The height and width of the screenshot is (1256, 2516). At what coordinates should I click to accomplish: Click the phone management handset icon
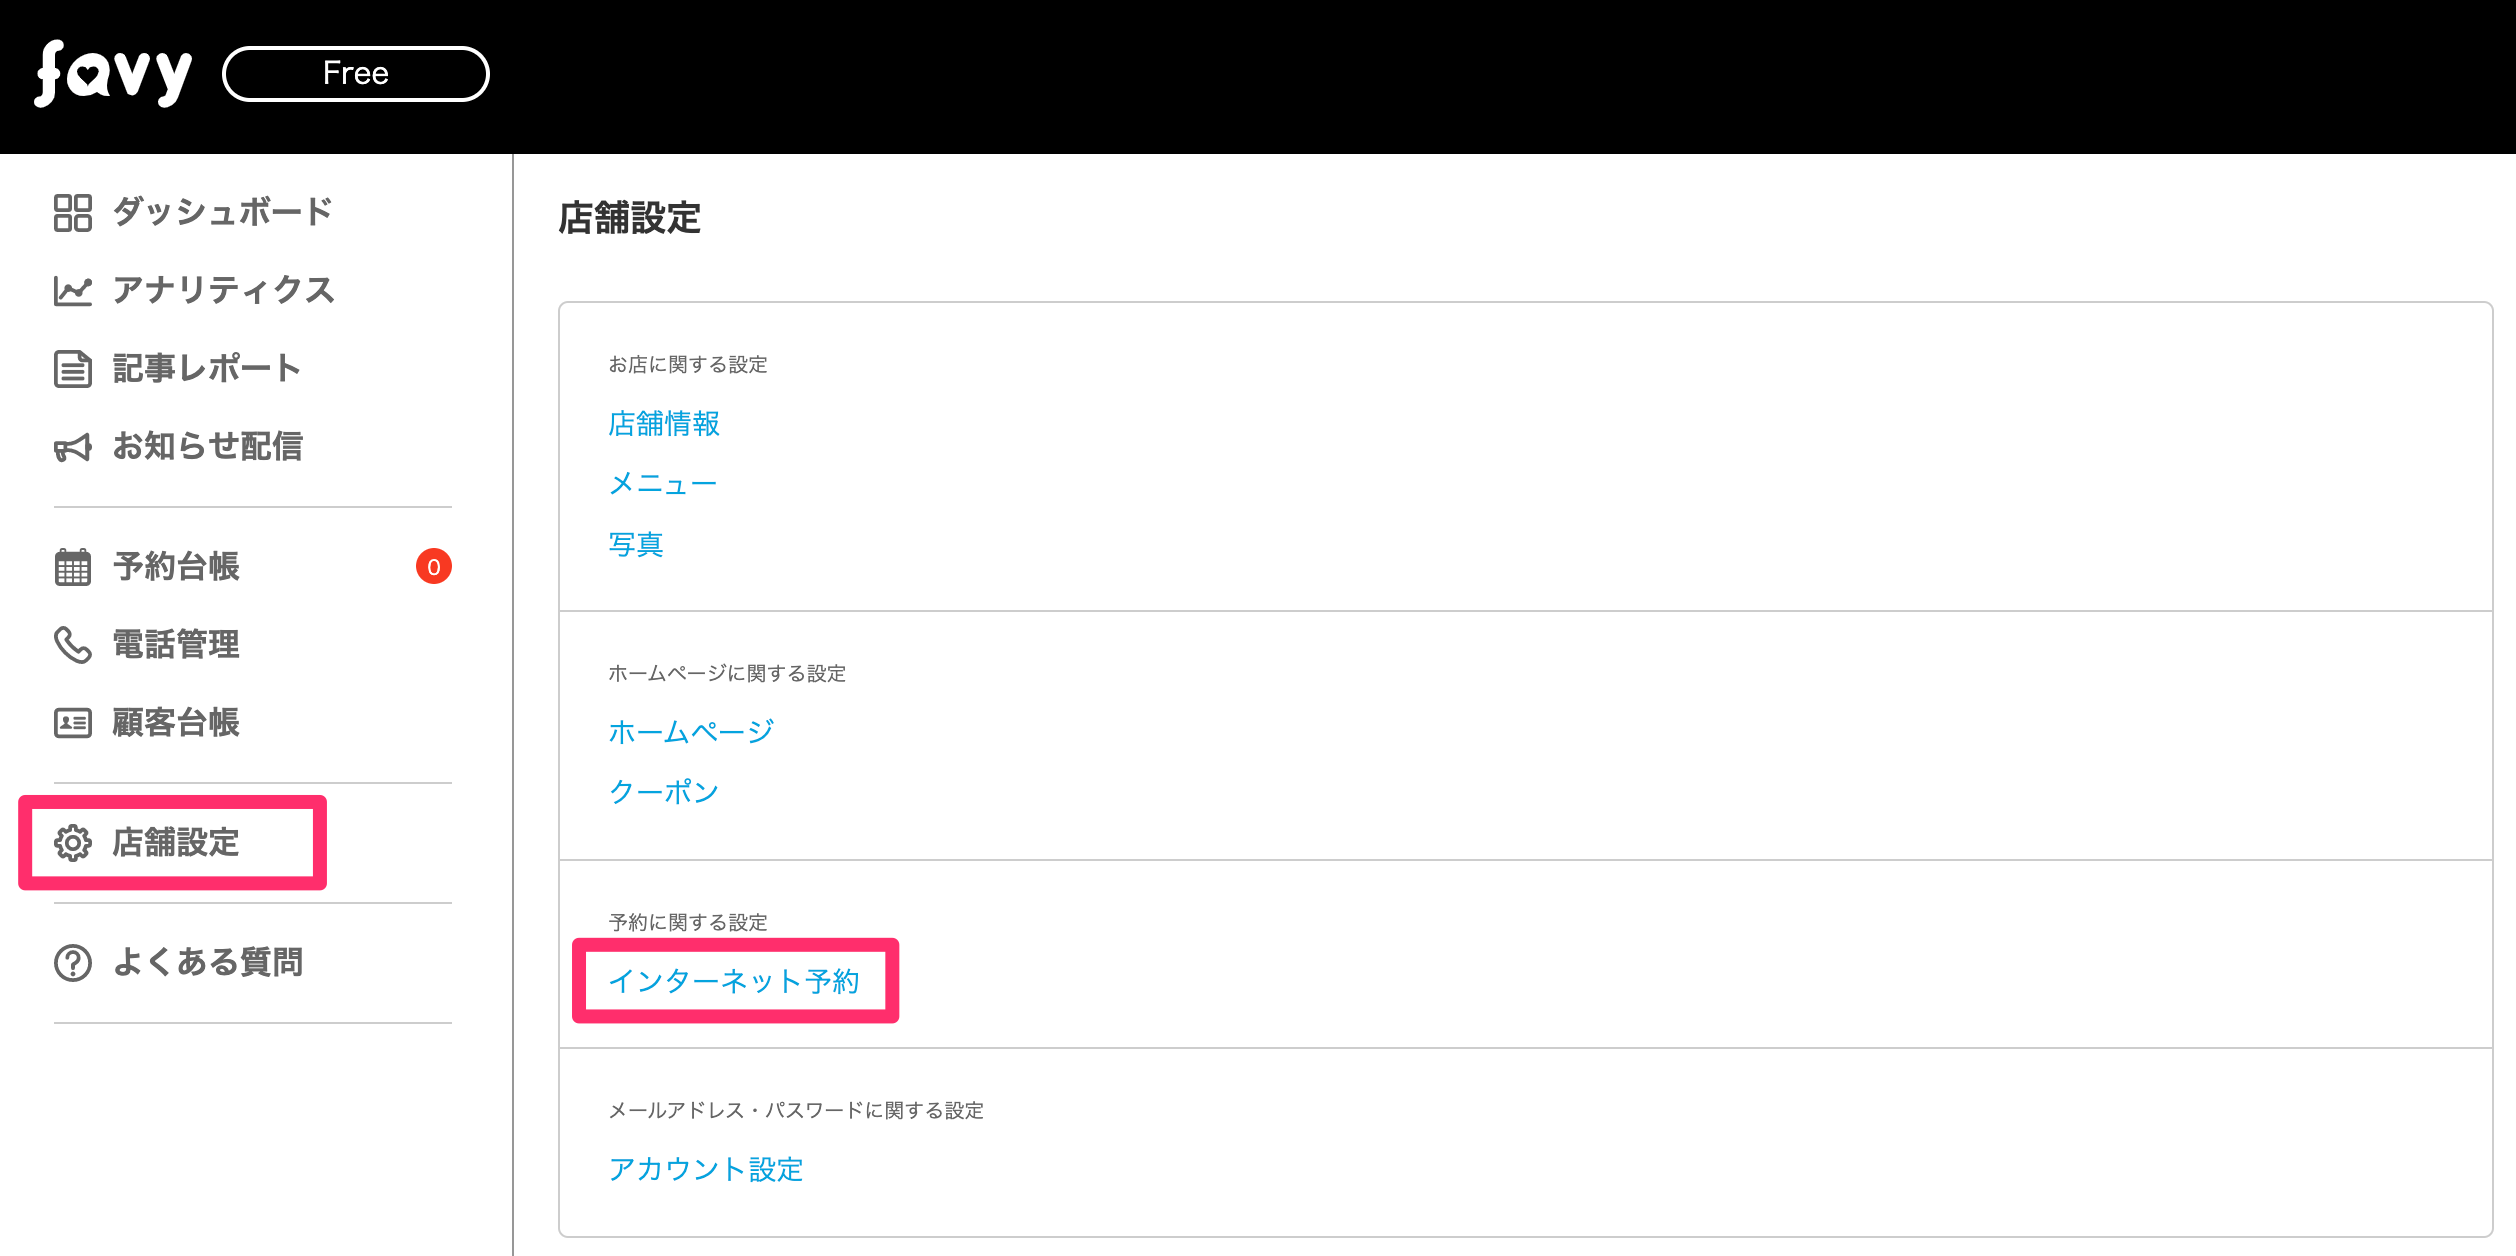point(73,645)
